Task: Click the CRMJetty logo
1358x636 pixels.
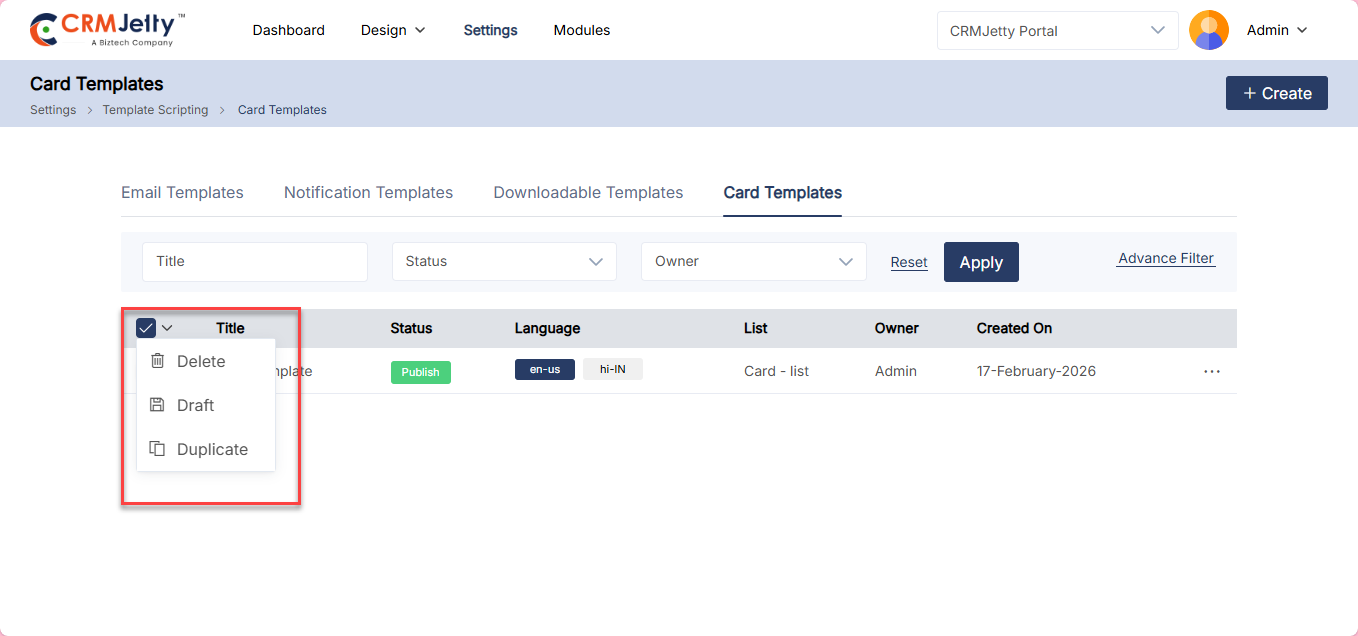Action: (107, 30)
